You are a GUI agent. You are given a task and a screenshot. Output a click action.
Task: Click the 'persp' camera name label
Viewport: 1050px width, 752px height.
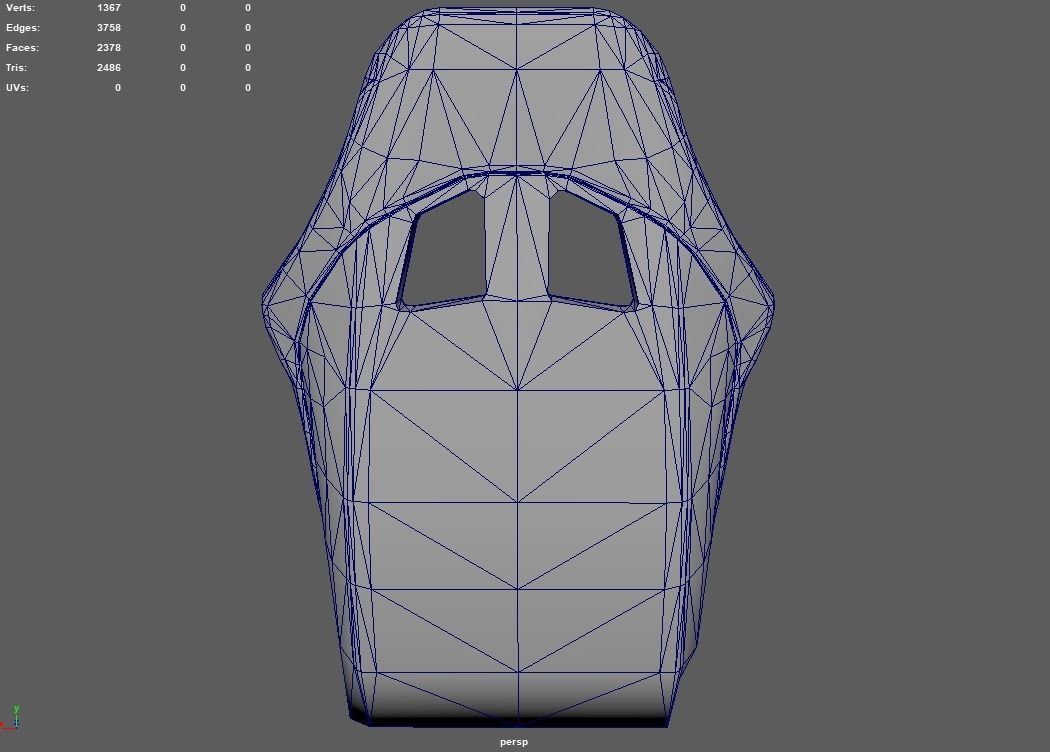click(x=514, y=742)
